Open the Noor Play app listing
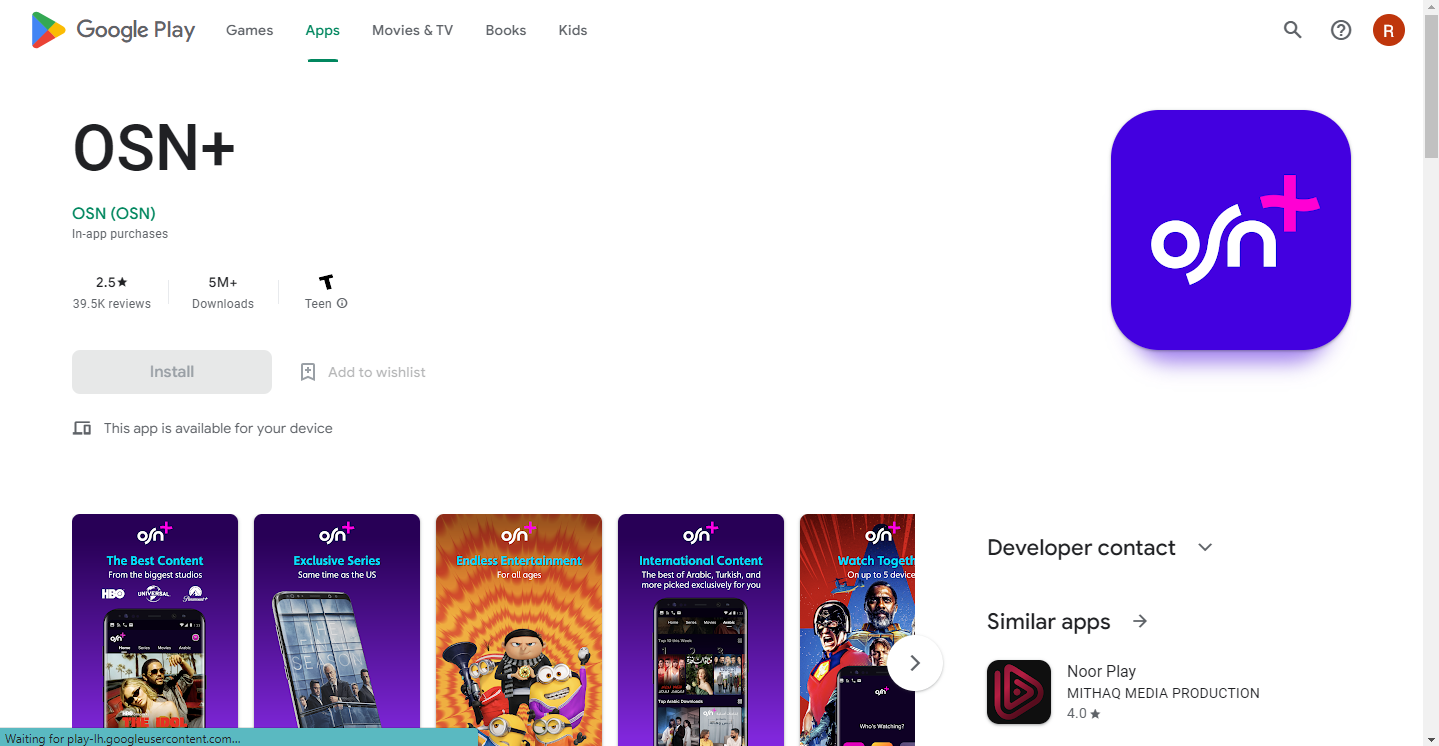1439x746 pixels. [x=1123, y=692]
